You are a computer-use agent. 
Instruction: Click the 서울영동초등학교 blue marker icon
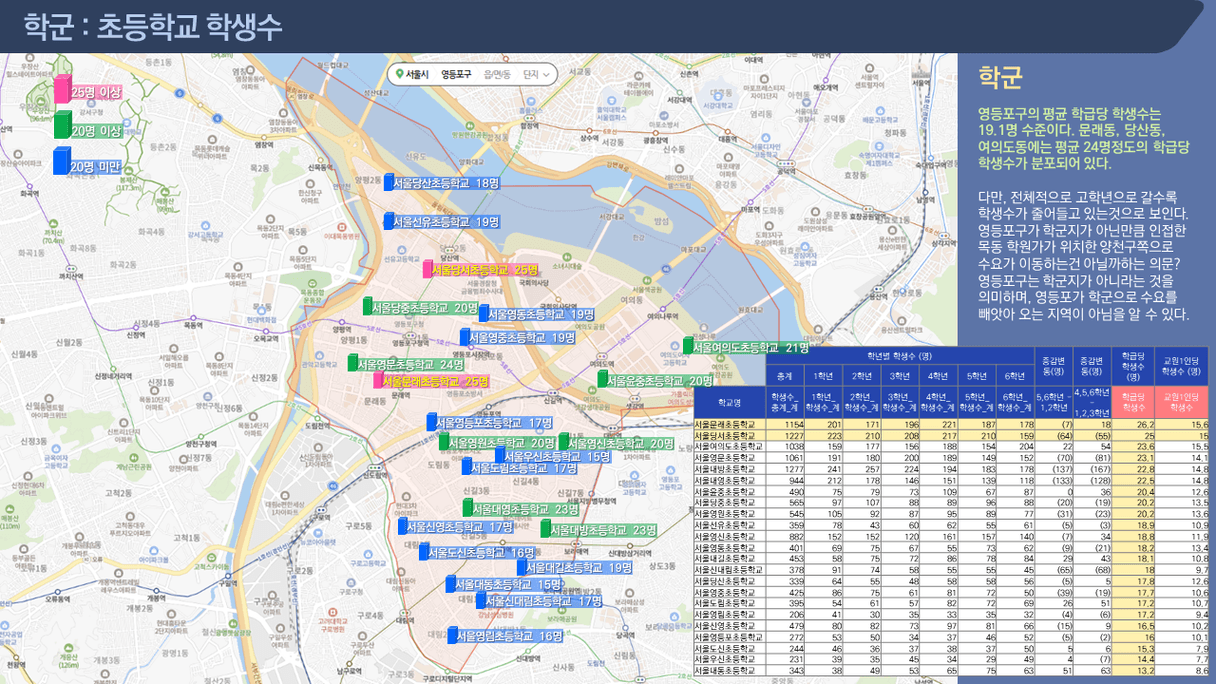[x=485, y=314]
